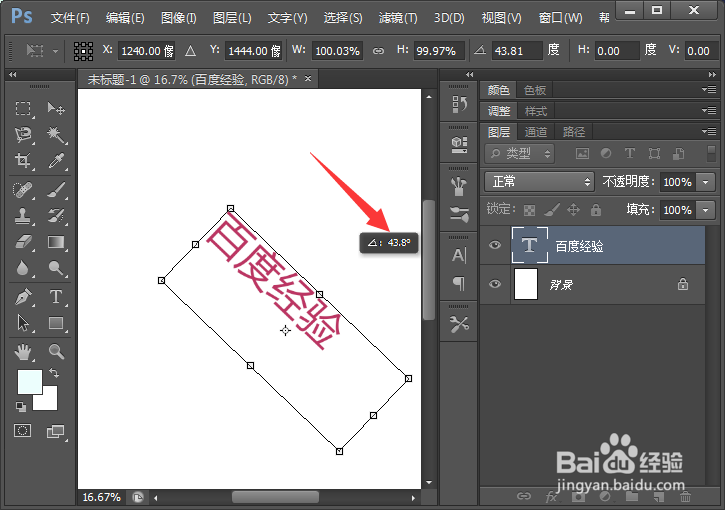Open the Layers panel flyout menu

pos(709,132)
